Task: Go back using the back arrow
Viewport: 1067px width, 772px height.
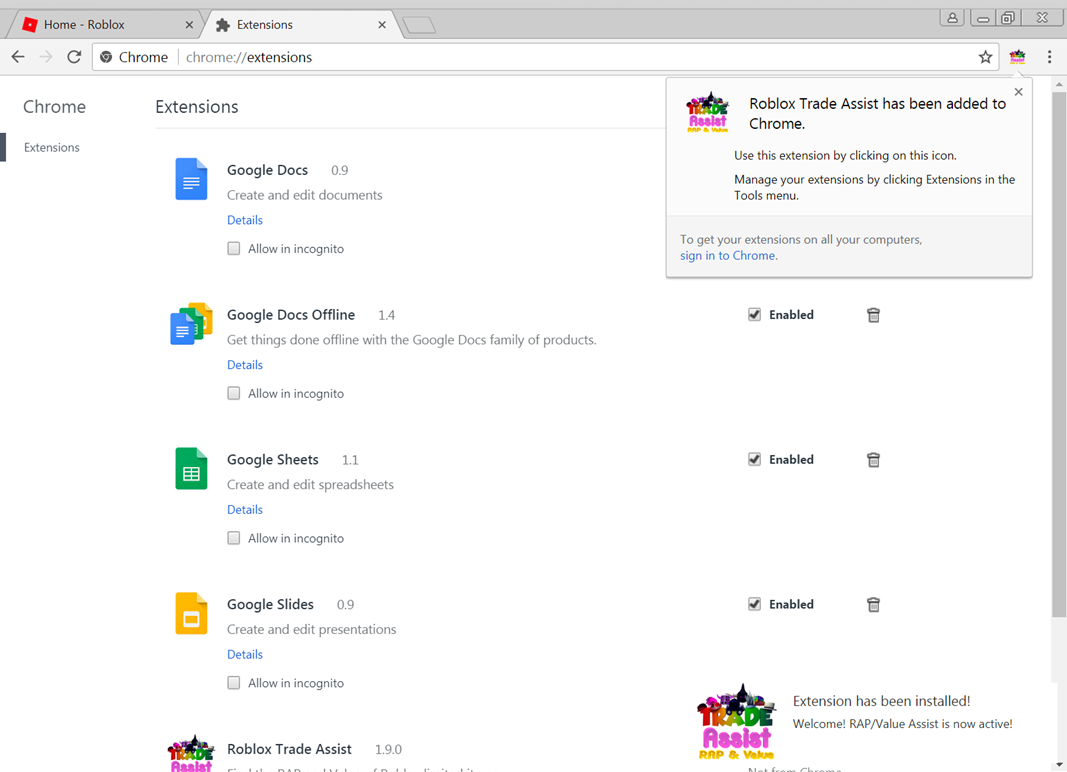Action: pos(18,57)
